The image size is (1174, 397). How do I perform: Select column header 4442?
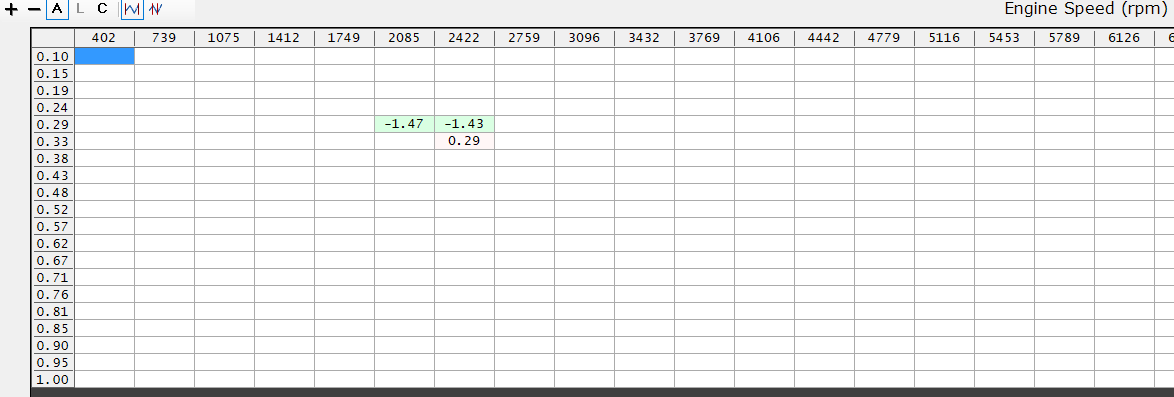(x=824, y=38)
